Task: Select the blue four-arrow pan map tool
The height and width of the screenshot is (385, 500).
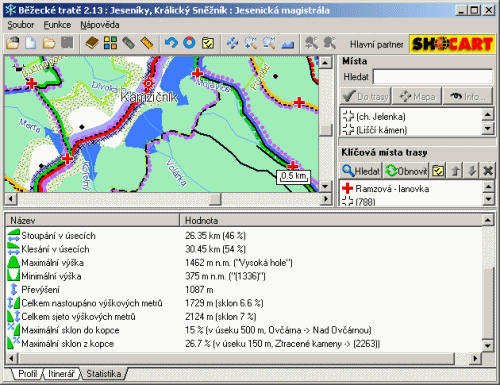Action: click(x=232, y=43)
